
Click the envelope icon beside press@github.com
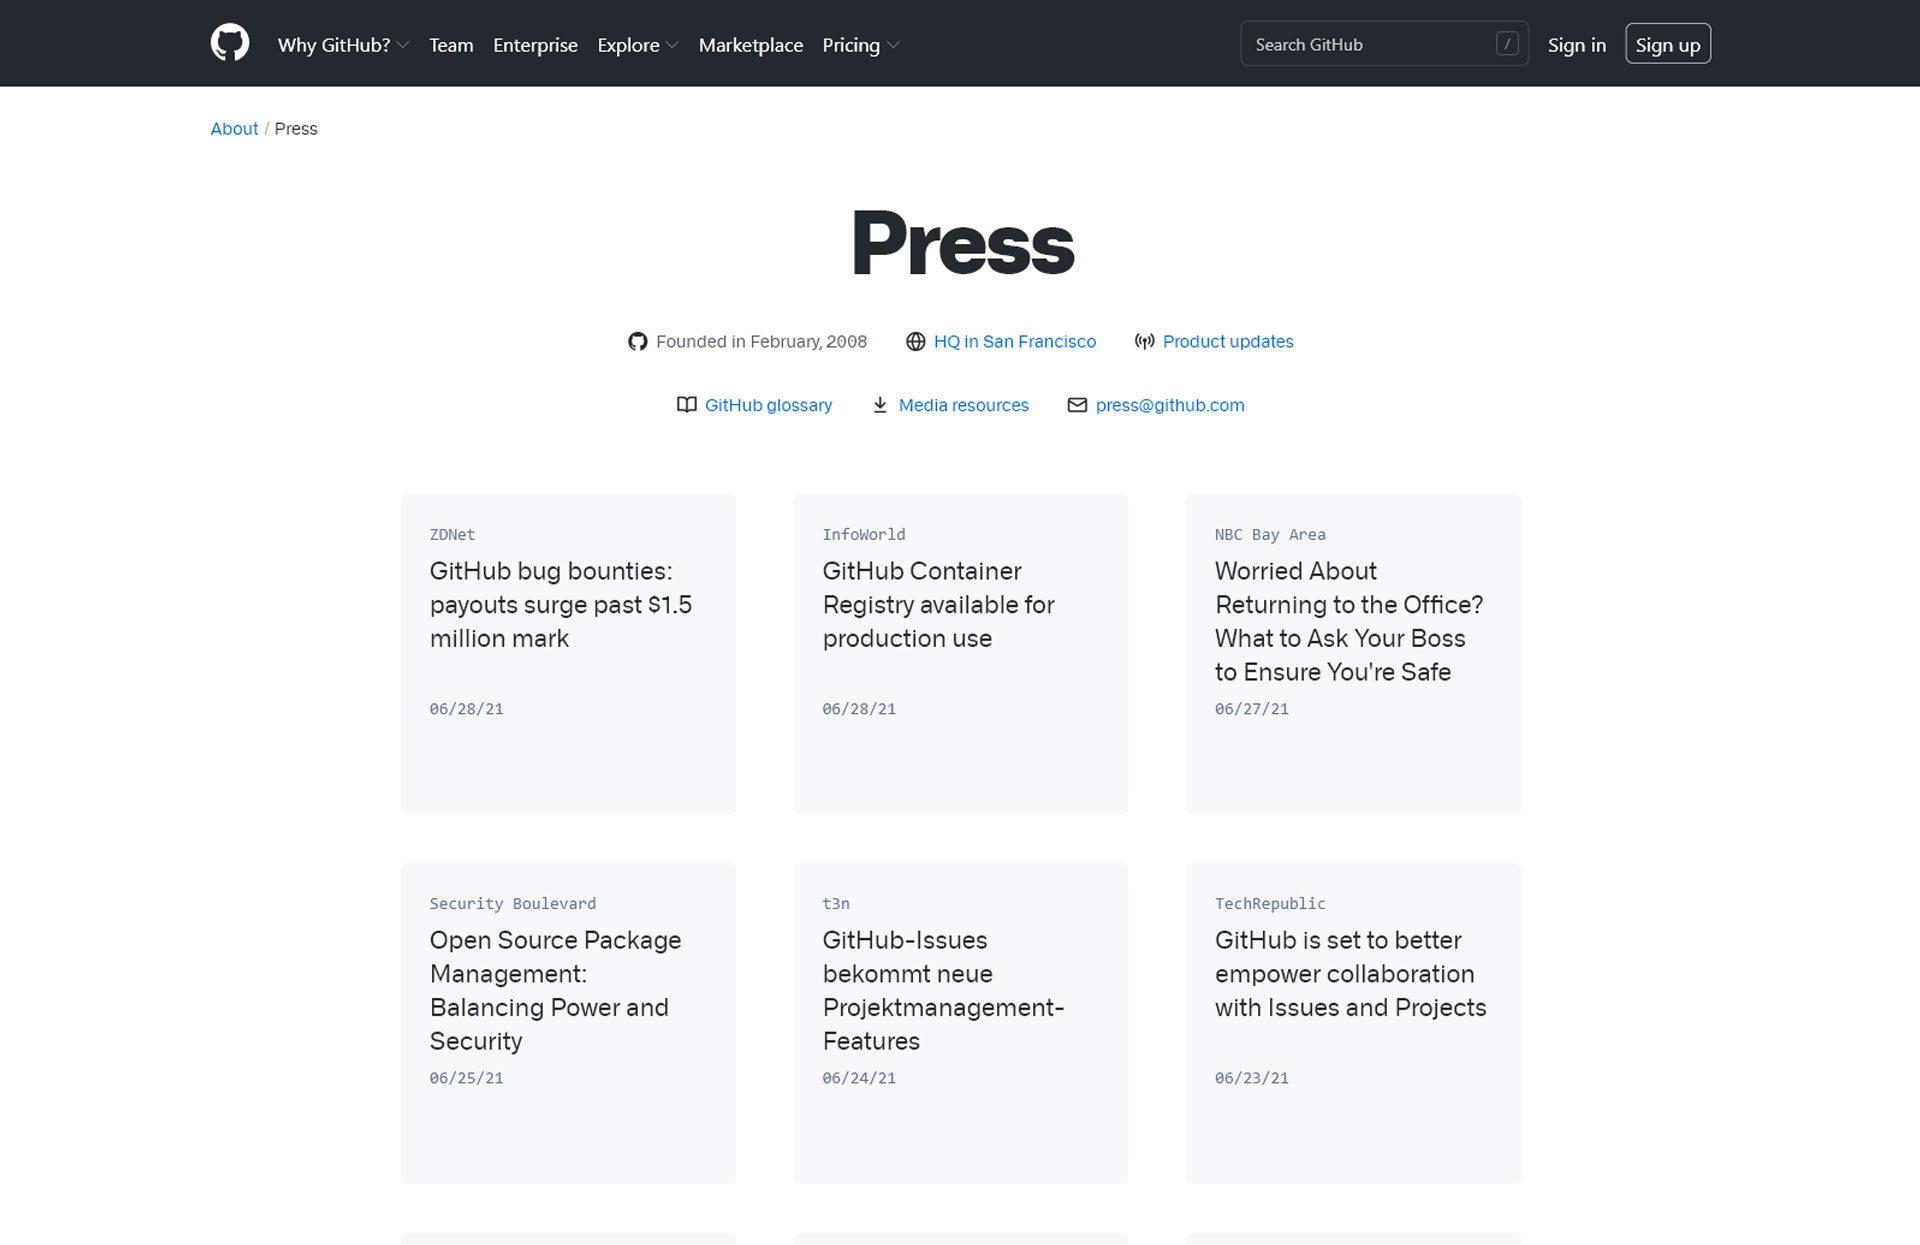click(x=1077, y=405)
